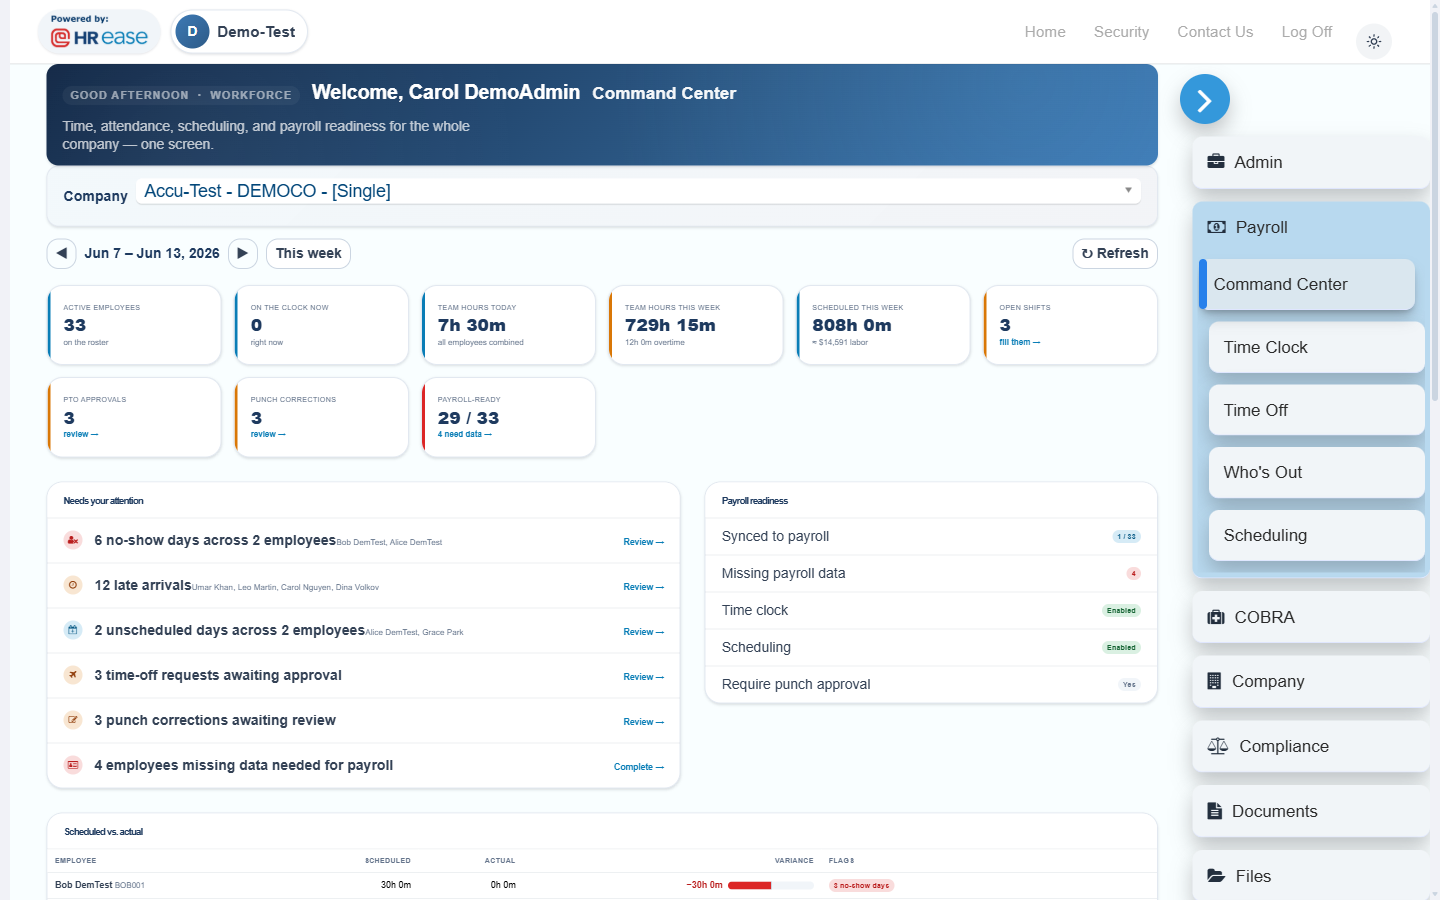This screenshot has height=900, width=1440.
Task: Click the Compliance scales icon
Action: tap(1218, 746)
